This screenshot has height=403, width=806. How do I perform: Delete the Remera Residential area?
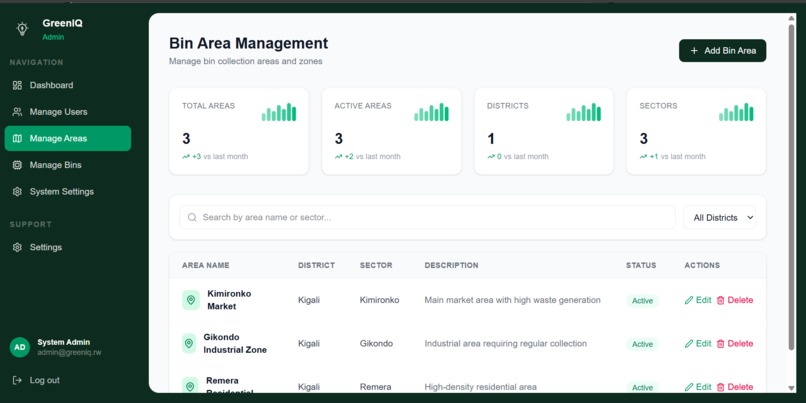pos(735,387)
